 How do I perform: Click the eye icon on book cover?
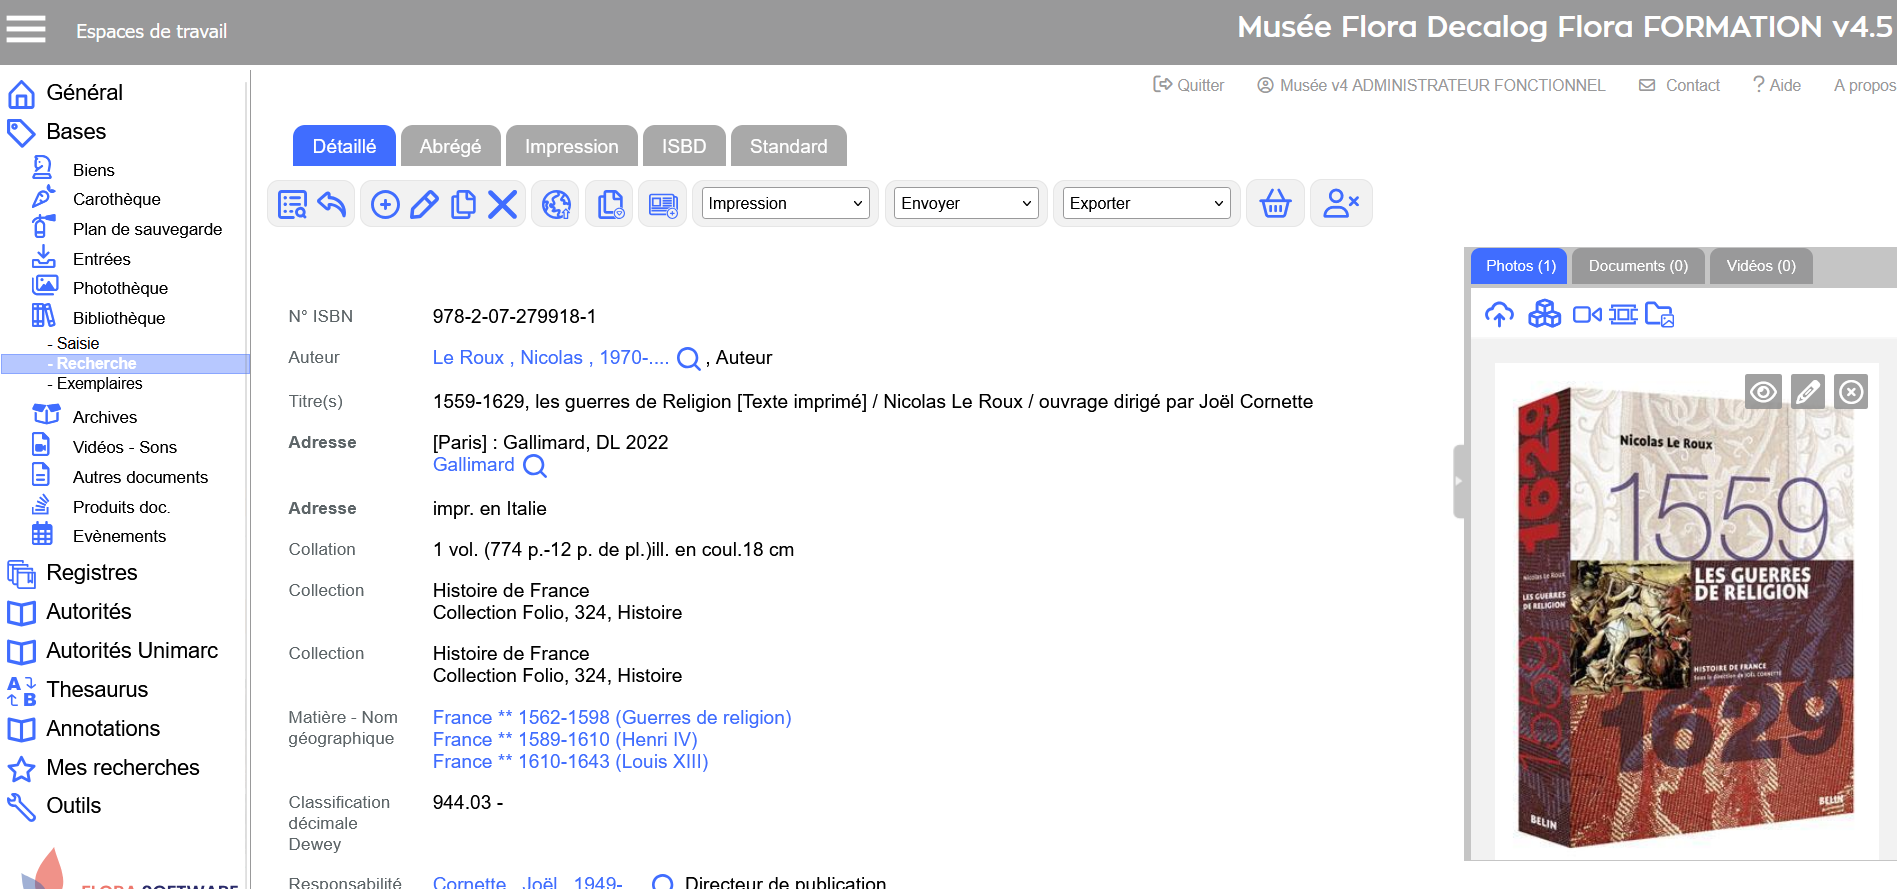pyautogui.click(x=1763, y=392)
